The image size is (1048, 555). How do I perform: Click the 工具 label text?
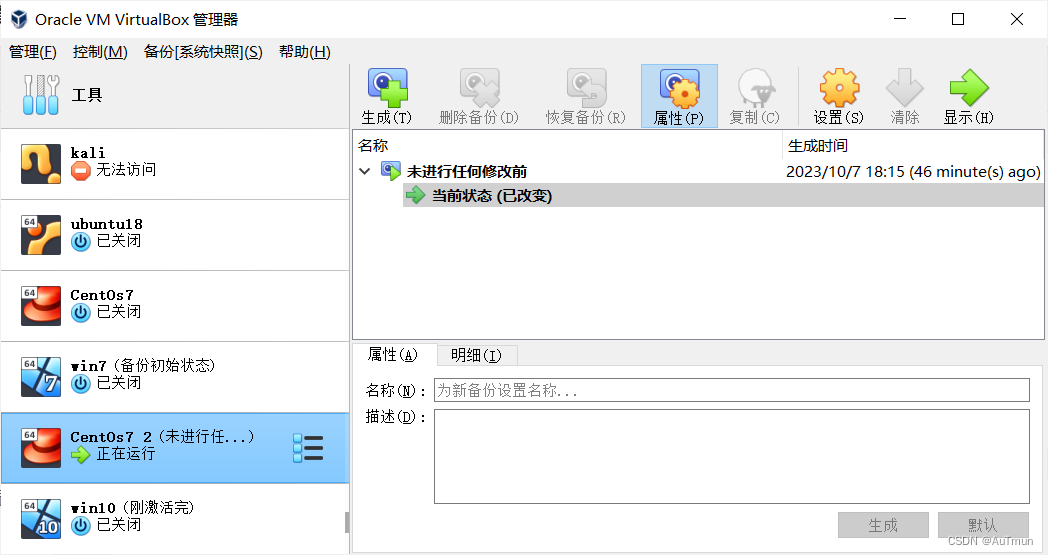87,95
